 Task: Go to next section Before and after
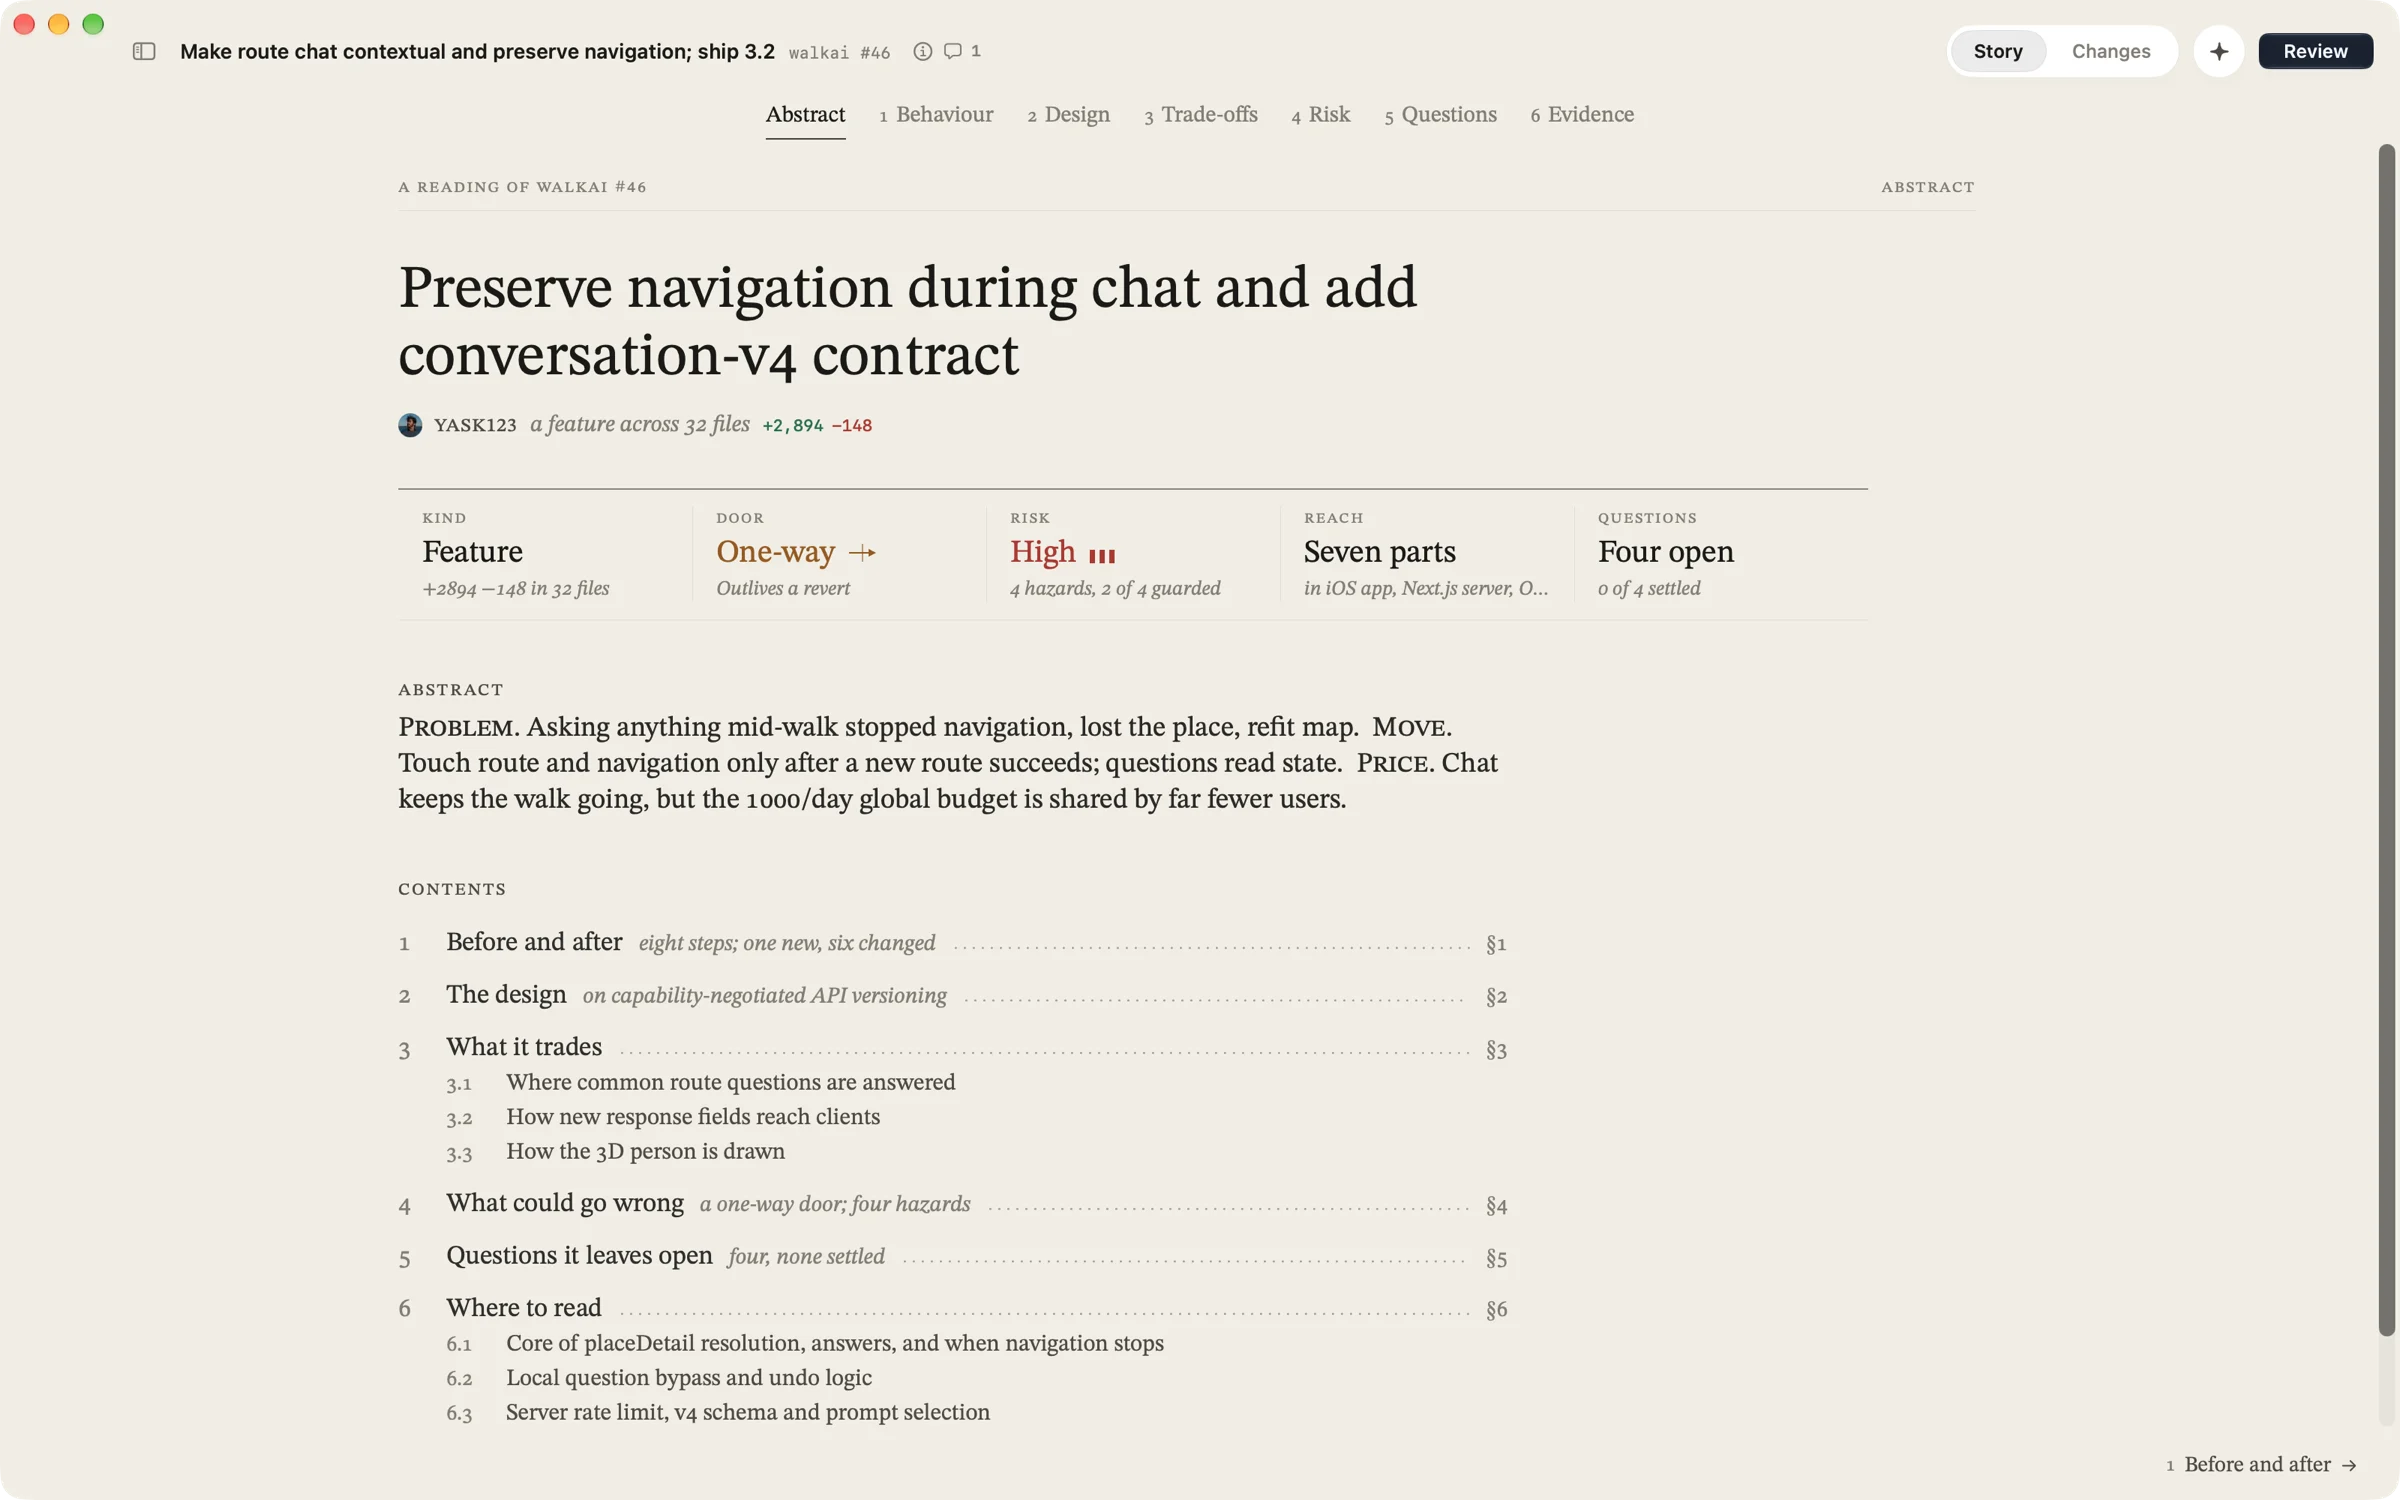point(2261,1464)
